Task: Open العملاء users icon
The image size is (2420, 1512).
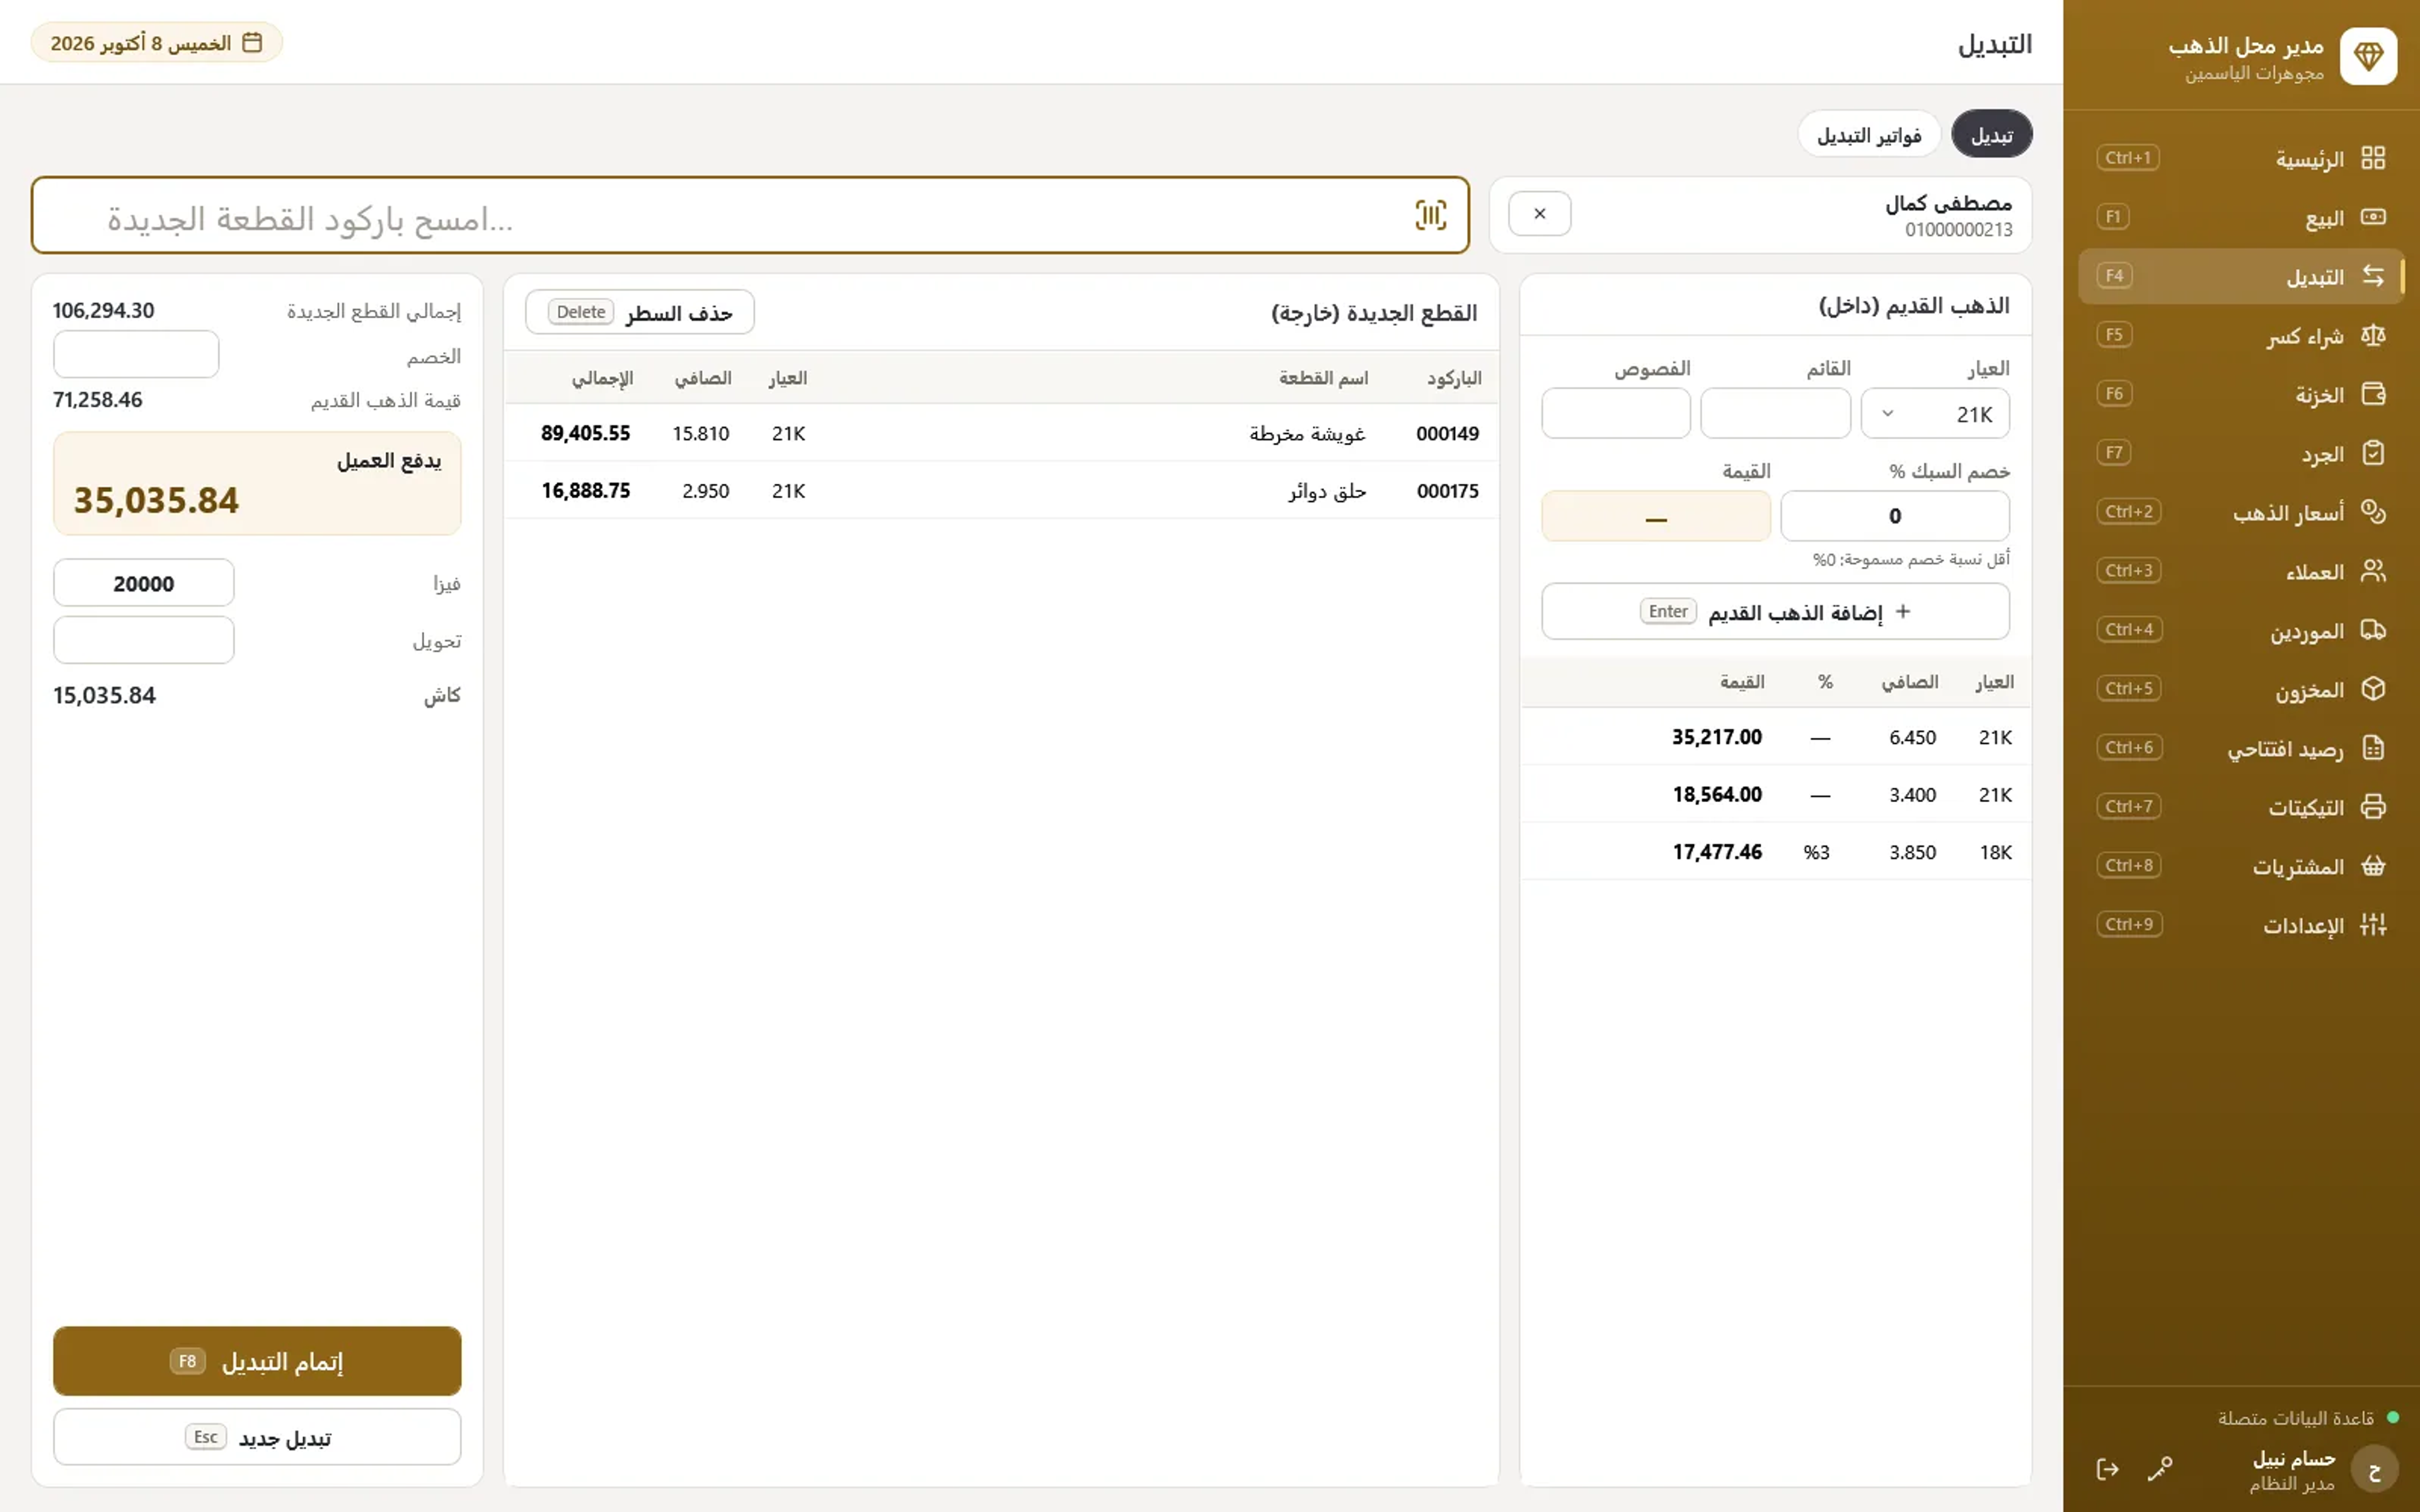Action: point(2373,571)
